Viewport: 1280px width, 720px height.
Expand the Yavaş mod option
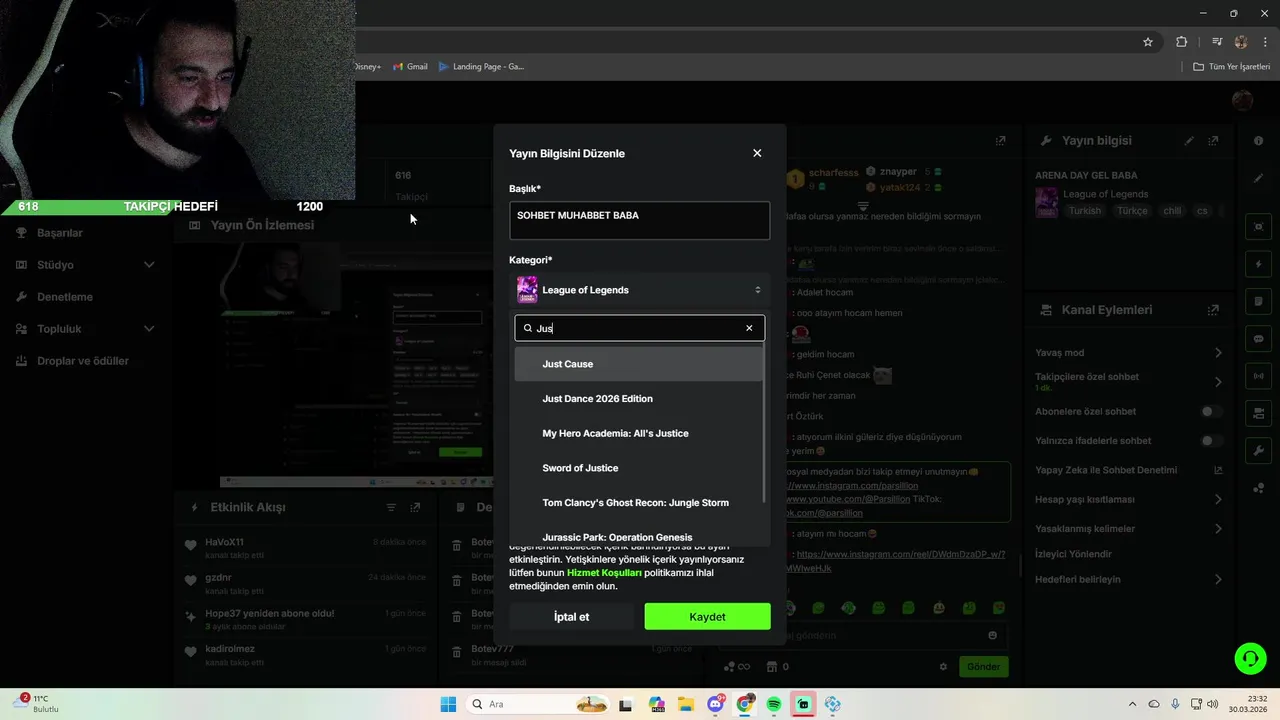[x=1128, y=353]
